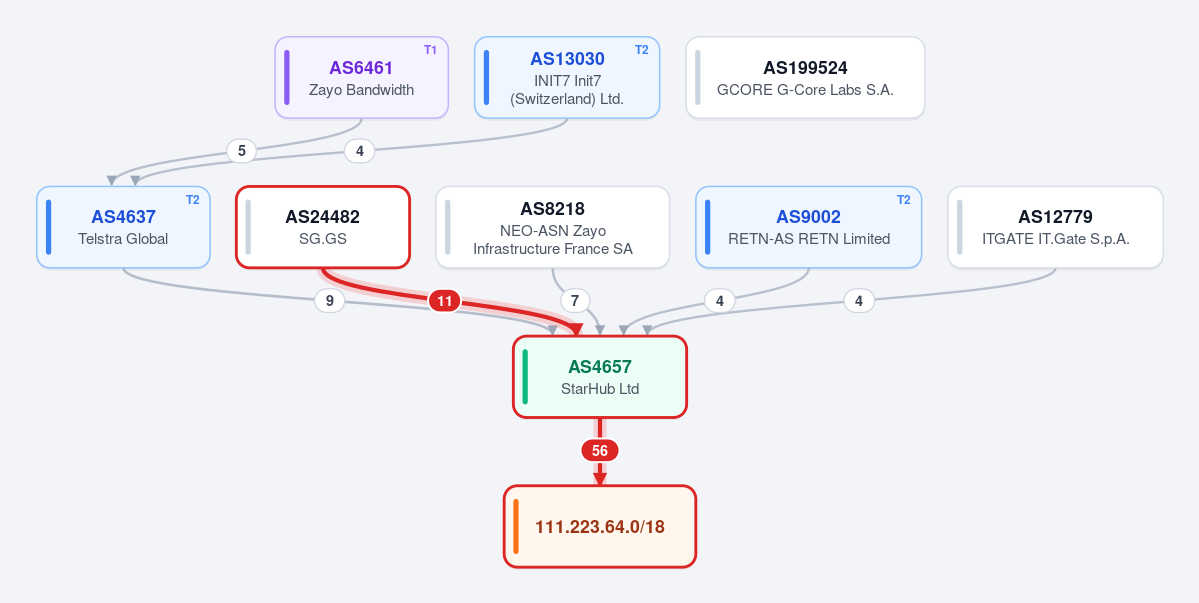Click the red edge label 56
The width and height of the screenshot is (1199, 603).
[x=600, y=451]
